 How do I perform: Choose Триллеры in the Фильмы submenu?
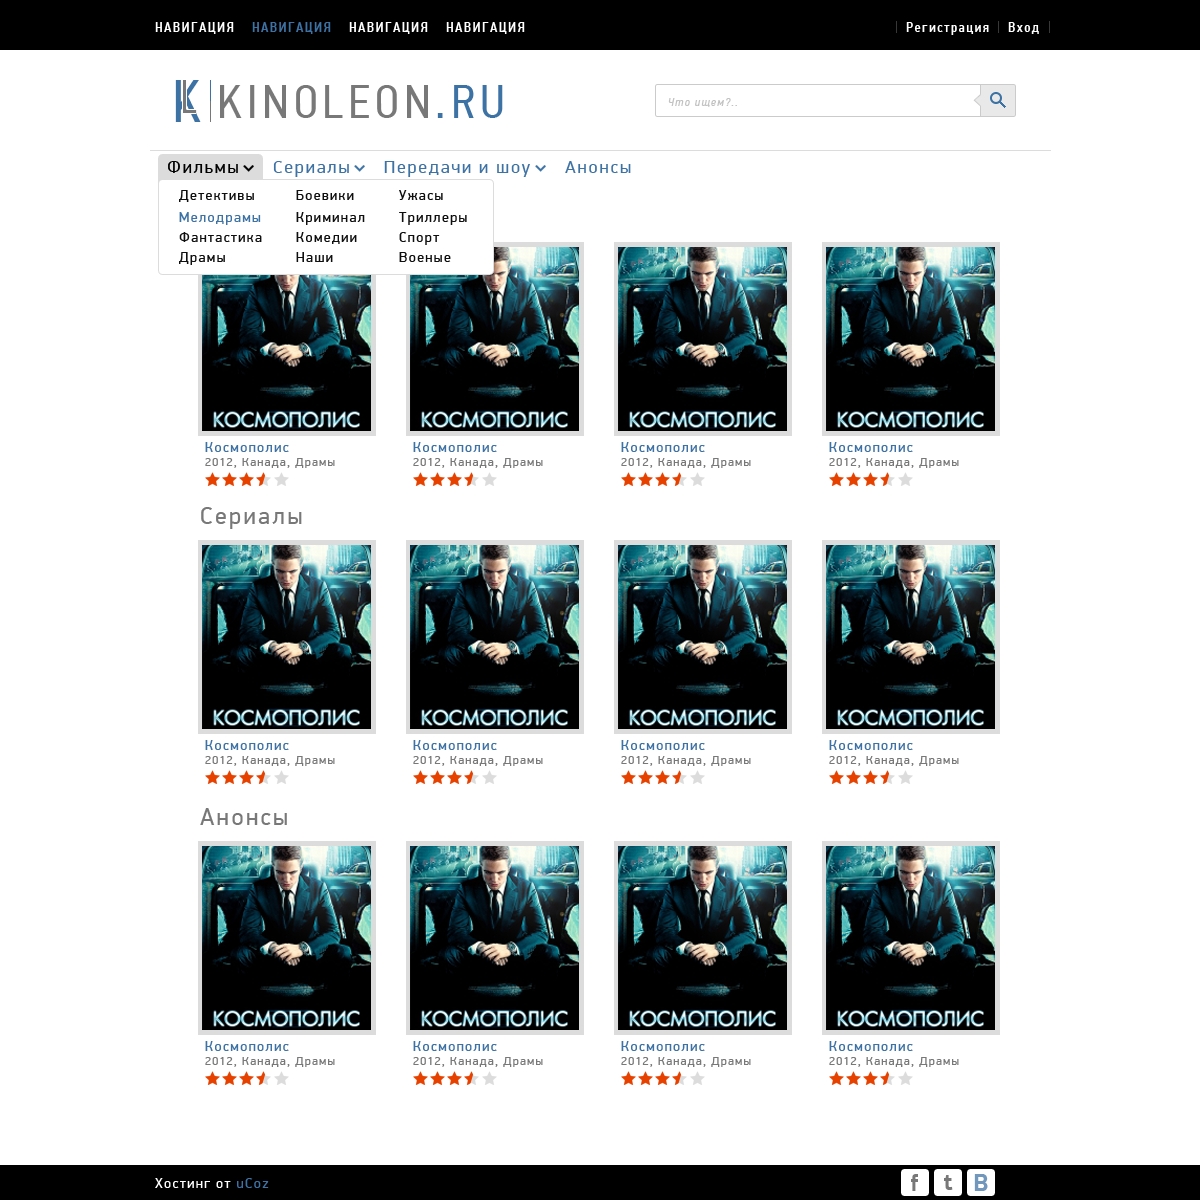pyautogui.click(x=433, y=217)
